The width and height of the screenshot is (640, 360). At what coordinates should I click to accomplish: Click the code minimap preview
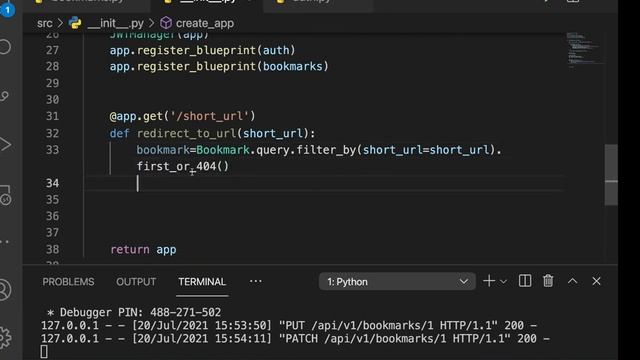(584, 49)
